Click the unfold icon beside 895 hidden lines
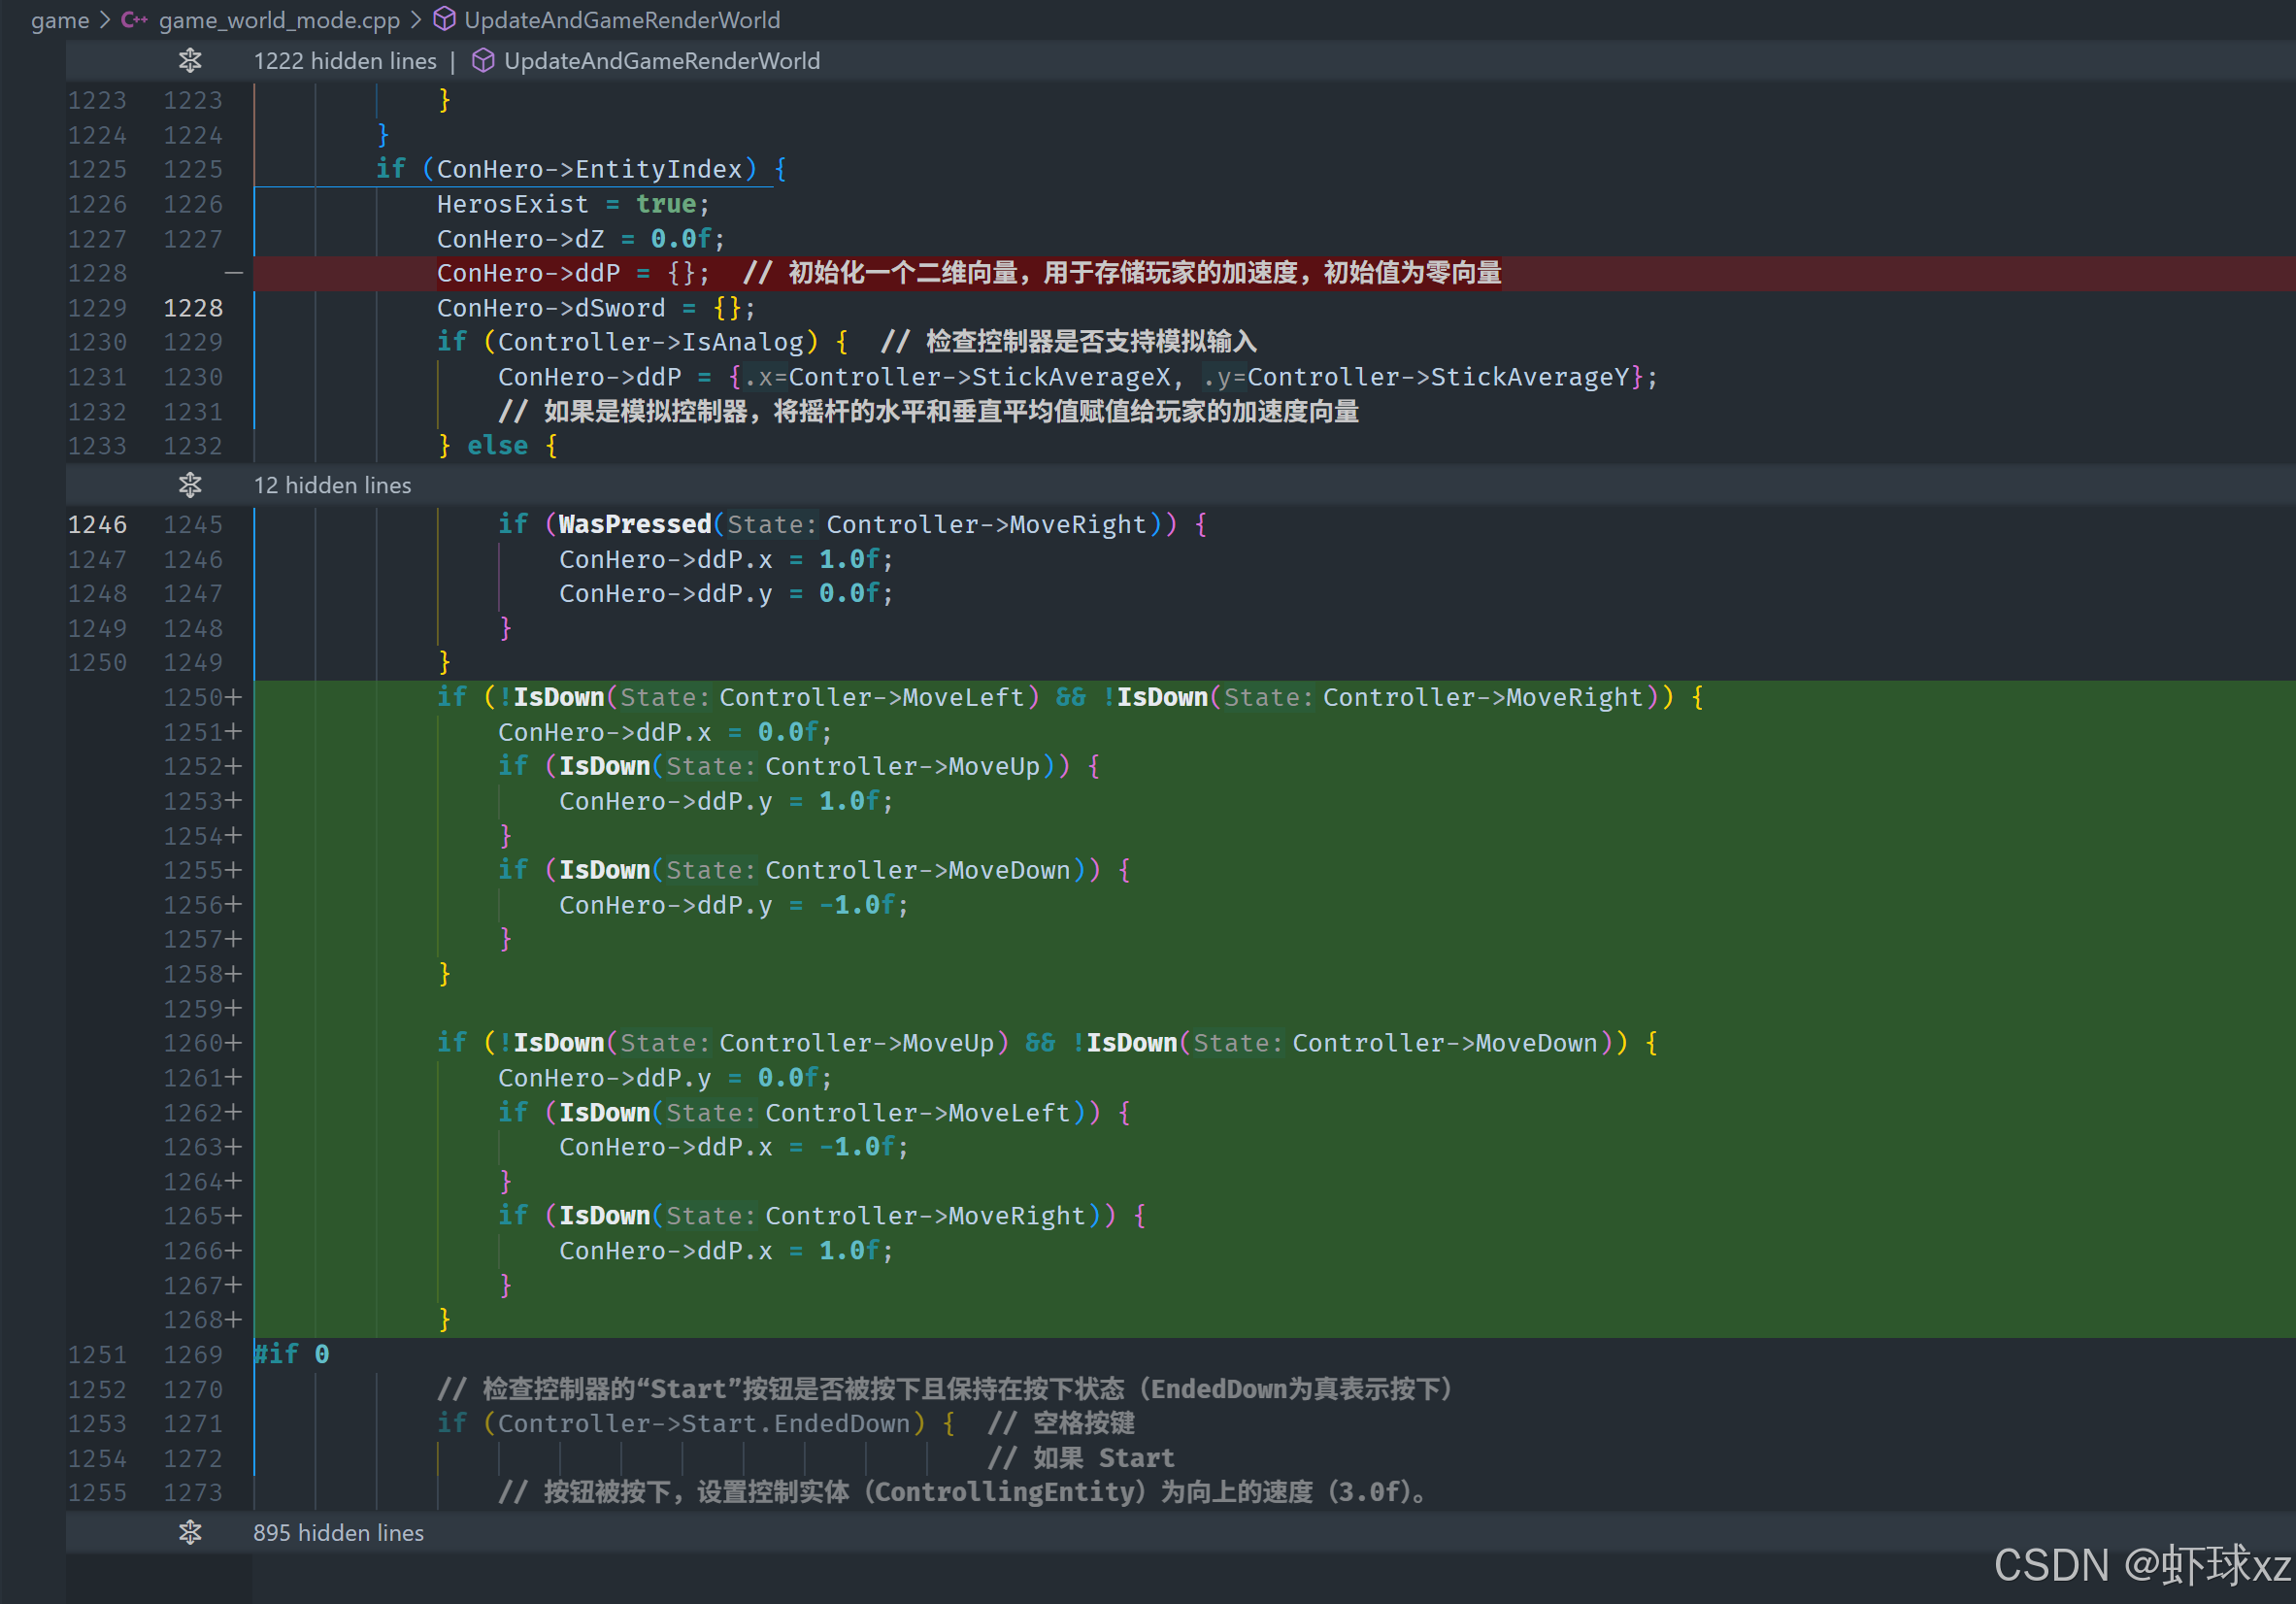Viewport: 2296px width, 1604px height. [x=190, y=1532]
